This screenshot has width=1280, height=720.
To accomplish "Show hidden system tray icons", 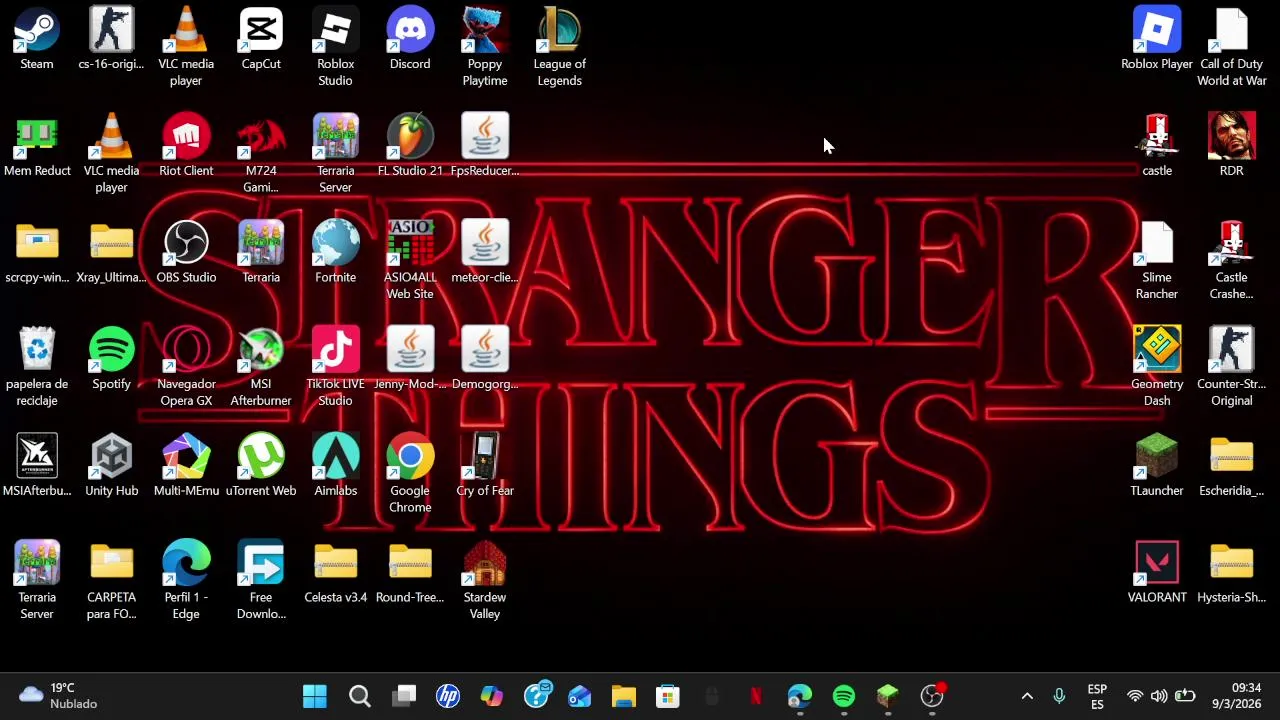I will pyautogui.click(x=1027, y=696).
